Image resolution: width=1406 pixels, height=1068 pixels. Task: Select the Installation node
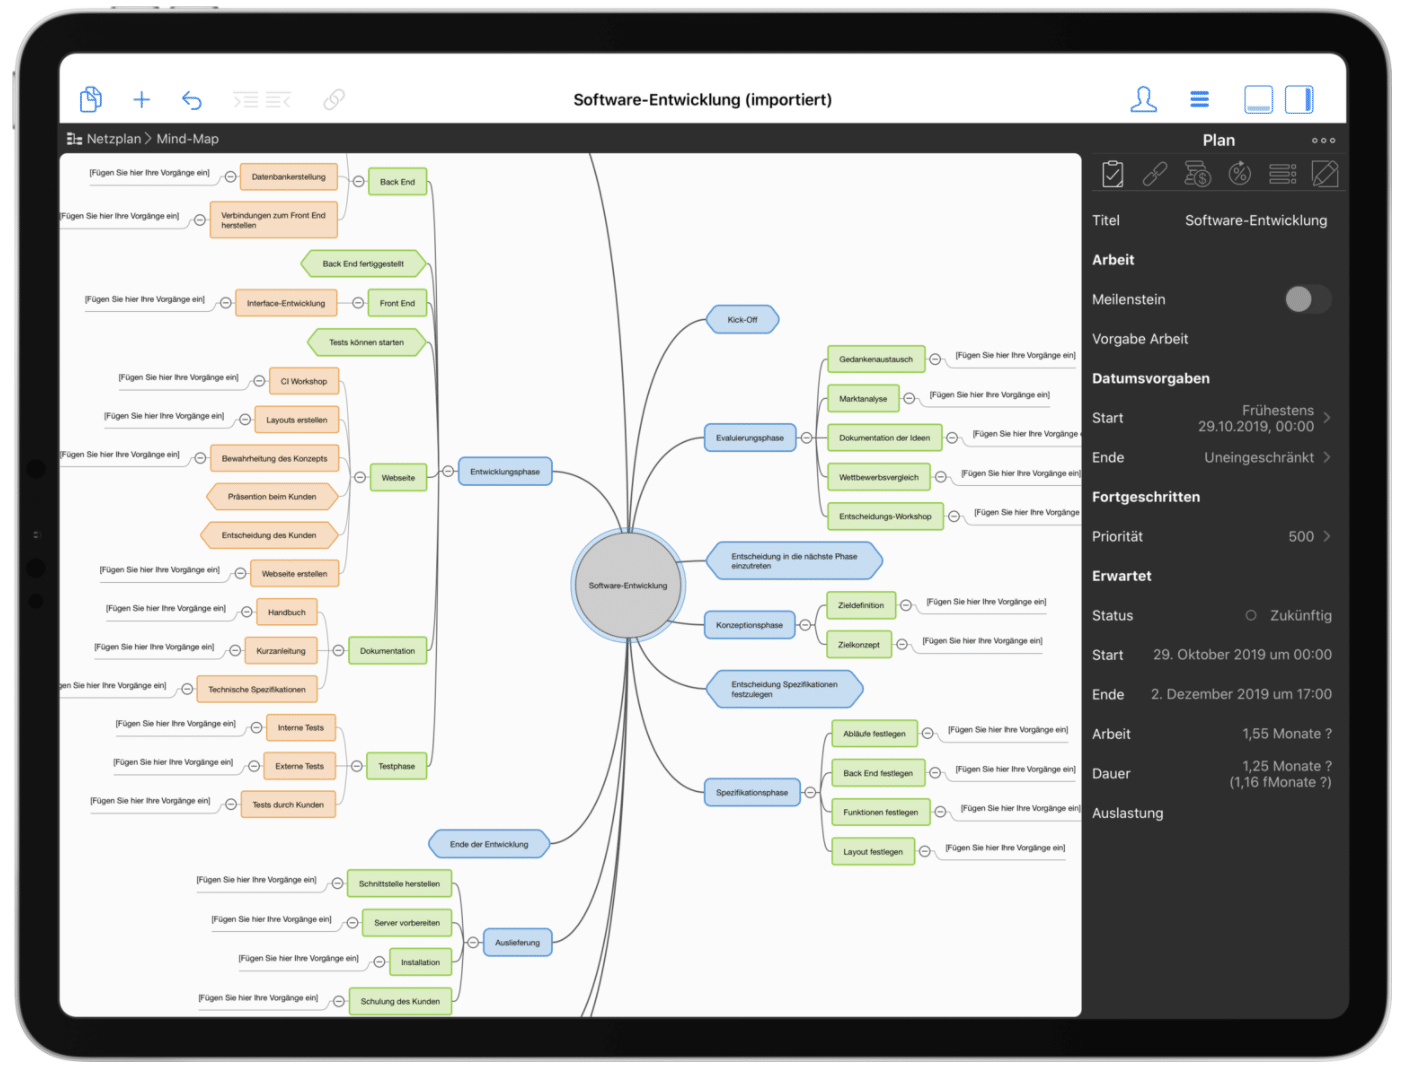(420, 962)
